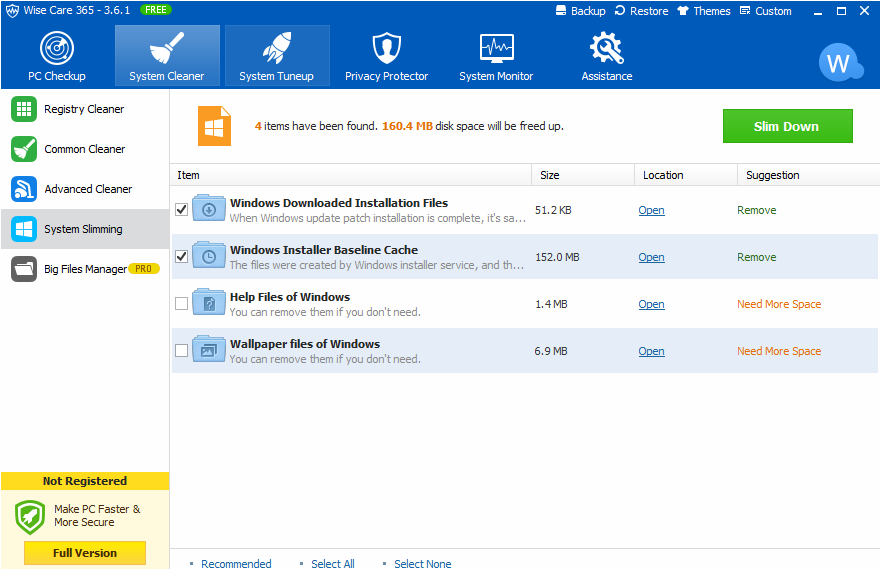The width and height of the screenshot is (881, 570).
Task: Click Need More Space for Wallpaper files
Action: tap(779, 351)
